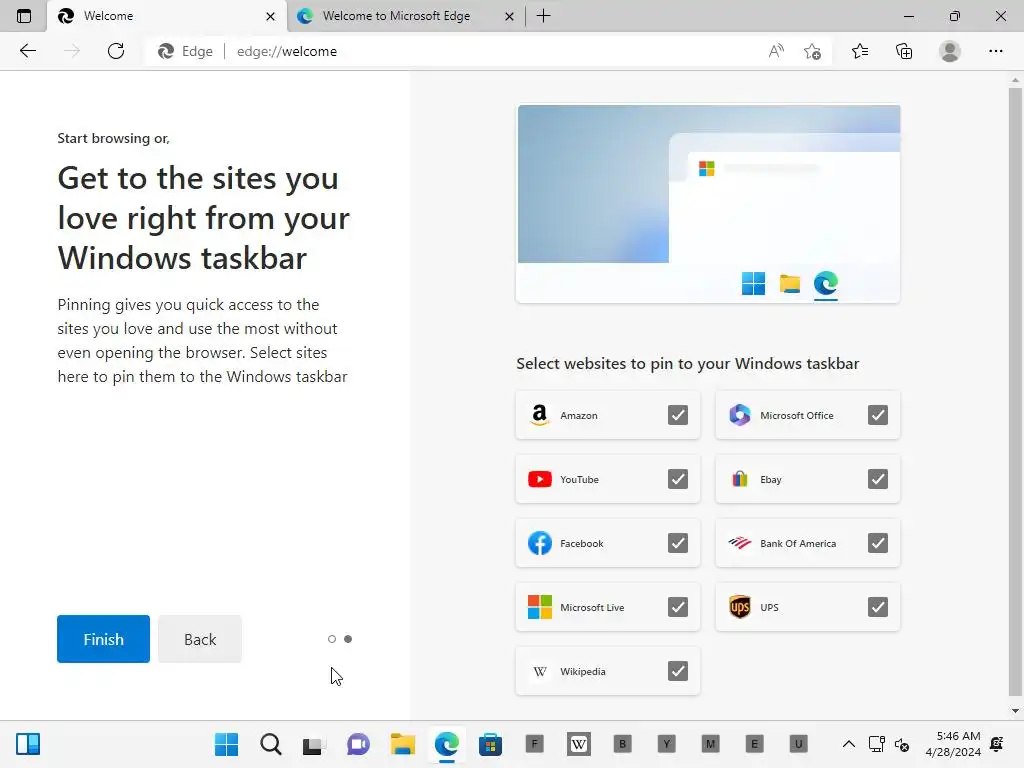Open Task View on the taskbar
Image resolution: width=1024 pixels, height=768 pixels.
(x=314, y=744)
